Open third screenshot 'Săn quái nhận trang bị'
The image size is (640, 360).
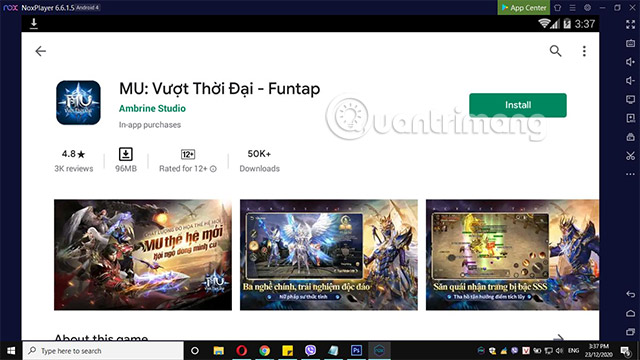point(512,255)
